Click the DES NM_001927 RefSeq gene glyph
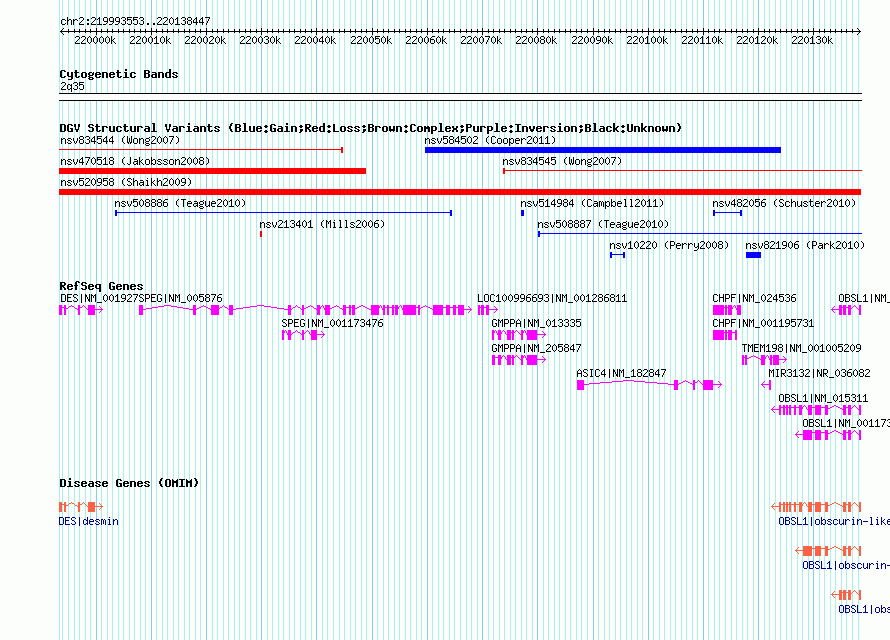Screen dimensions: 890x640 (x=81, y=310)
